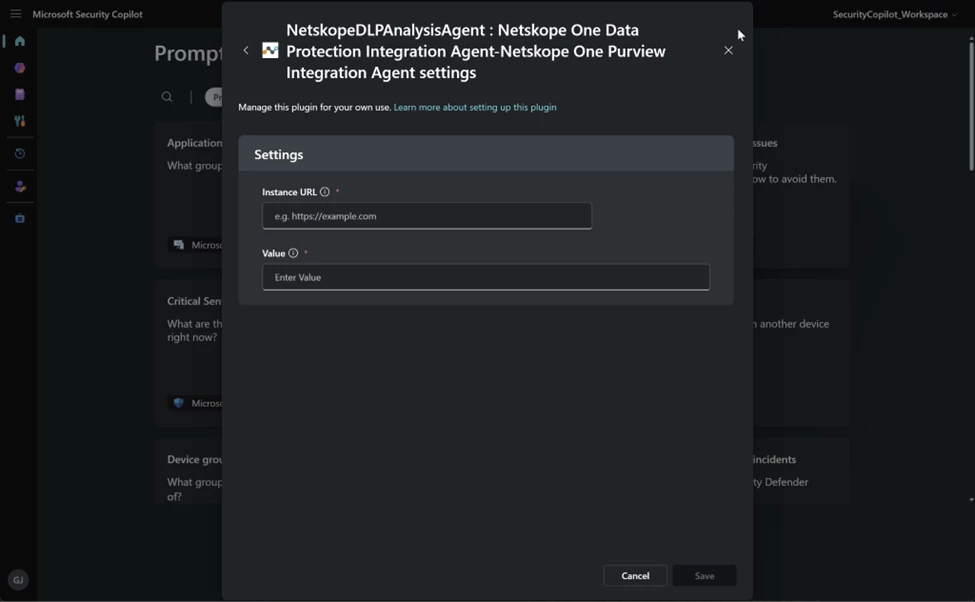Screen dimensions: 975x602
Task: Go back with the dialog back arrow
Action: (246, 50)
